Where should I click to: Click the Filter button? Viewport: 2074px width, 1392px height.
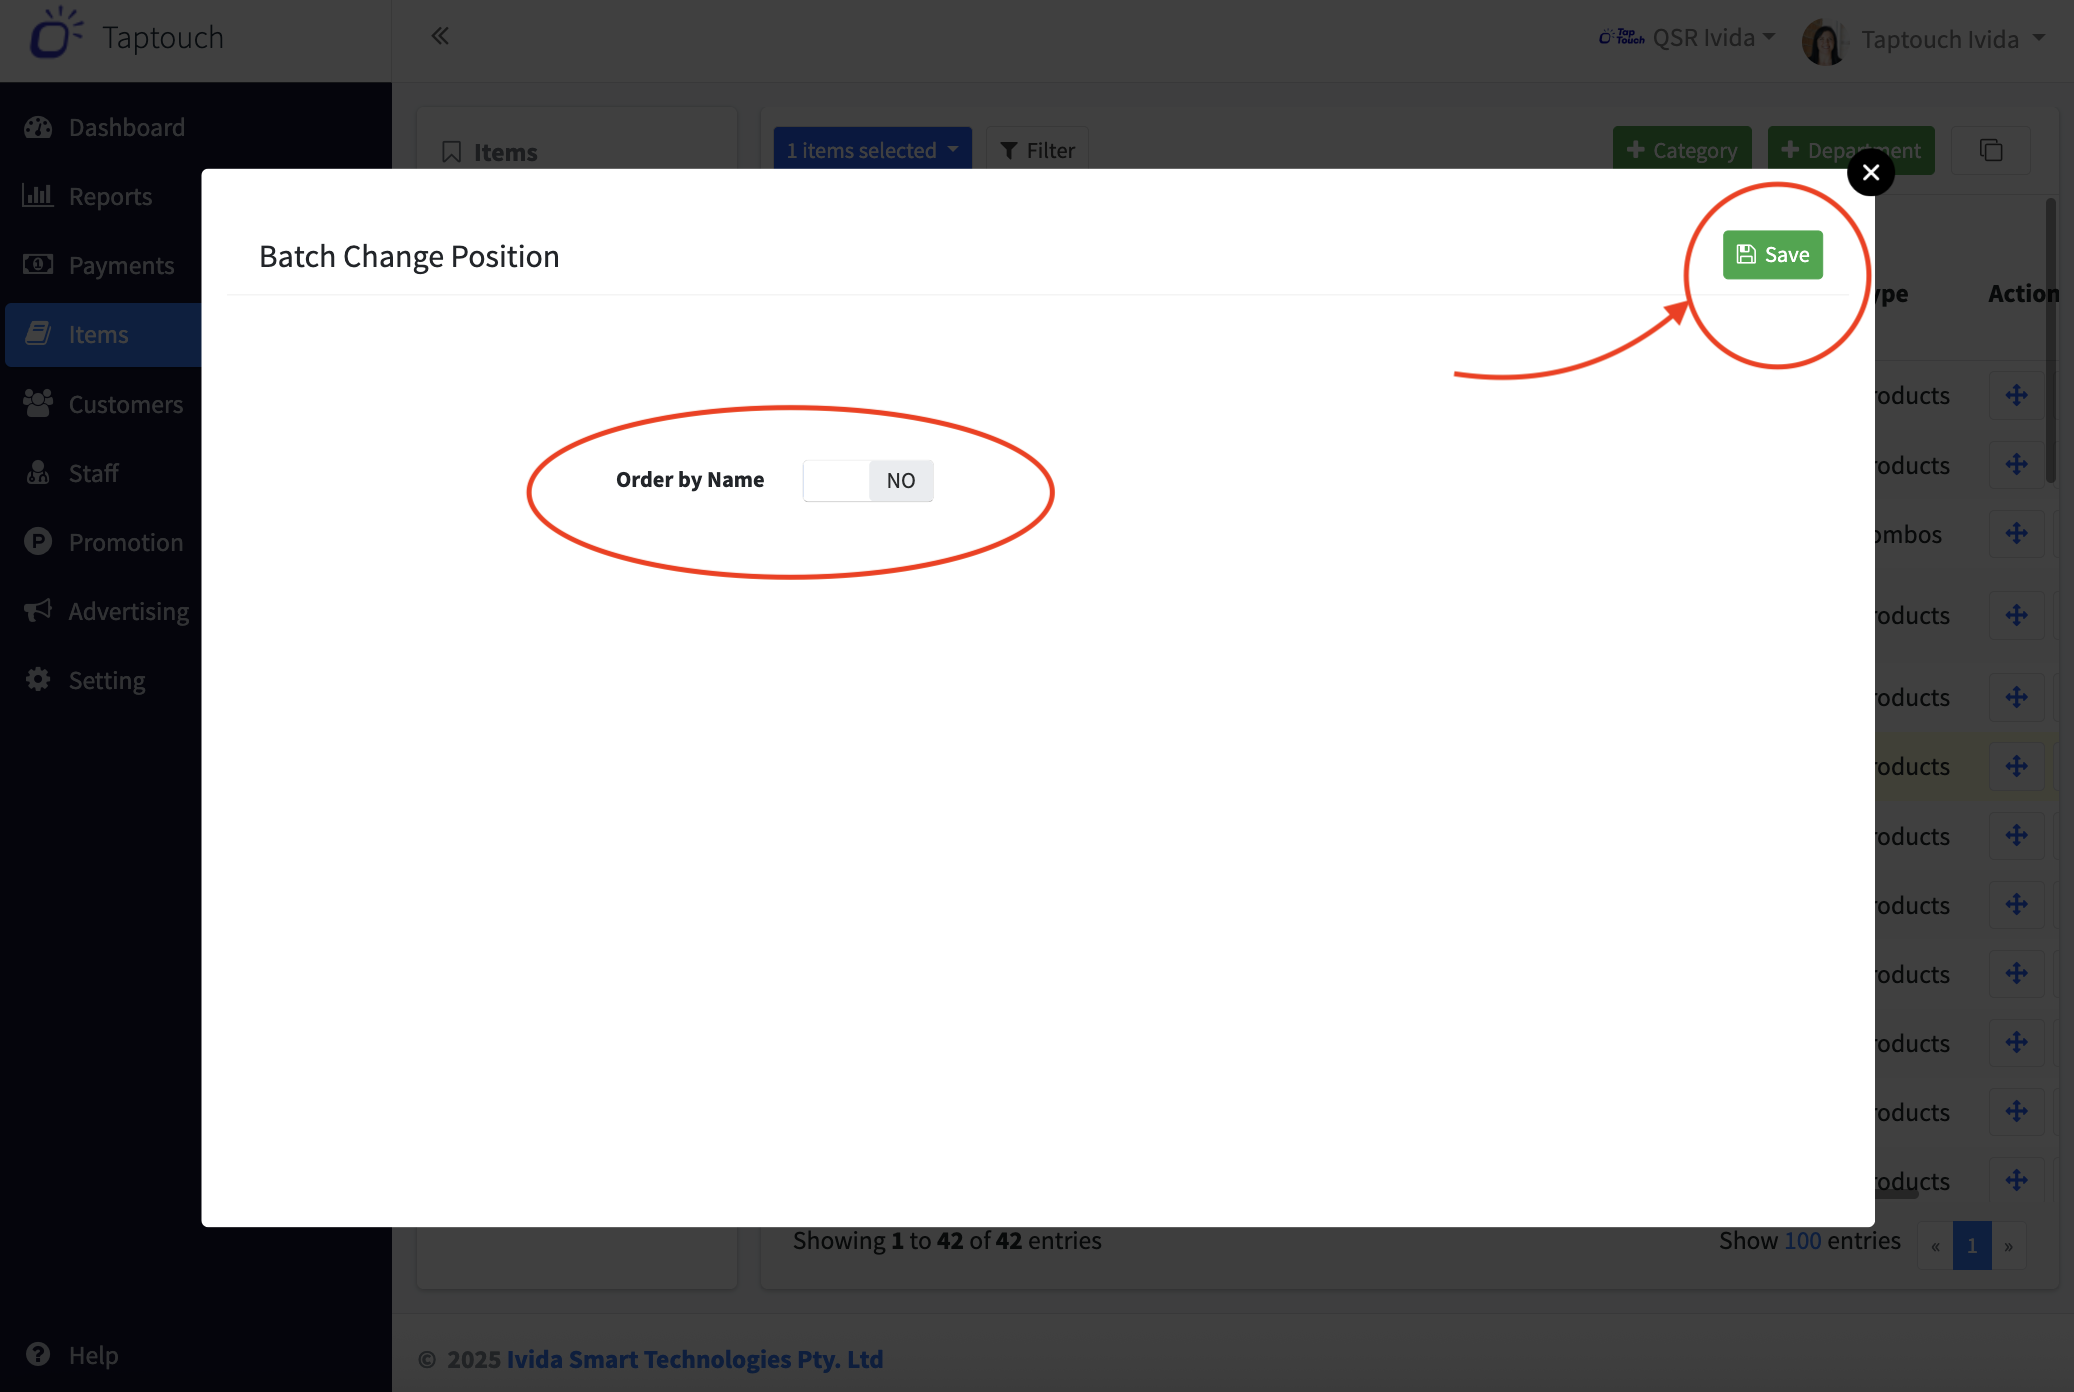point(1037,150)
